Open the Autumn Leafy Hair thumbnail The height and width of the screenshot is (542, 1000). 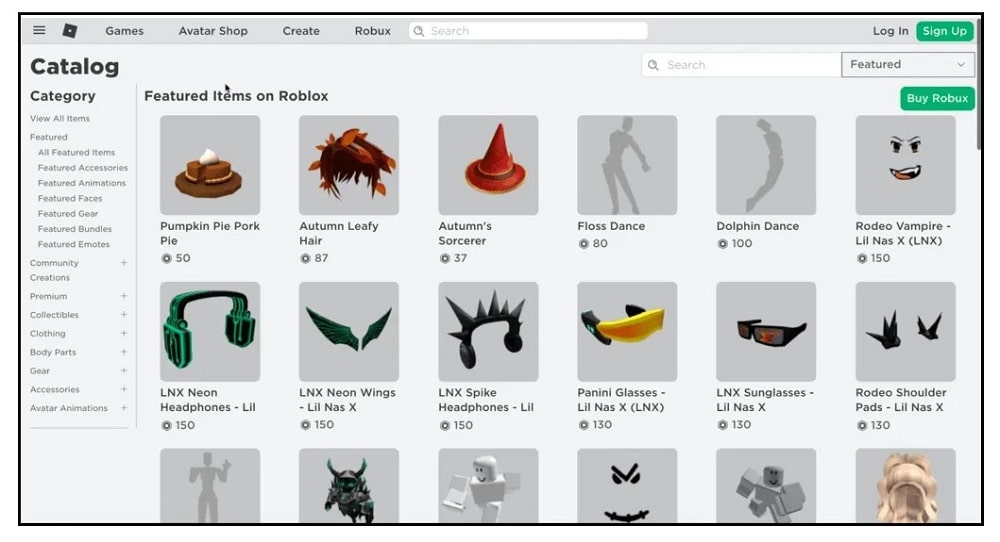click(x=349, y=165)
